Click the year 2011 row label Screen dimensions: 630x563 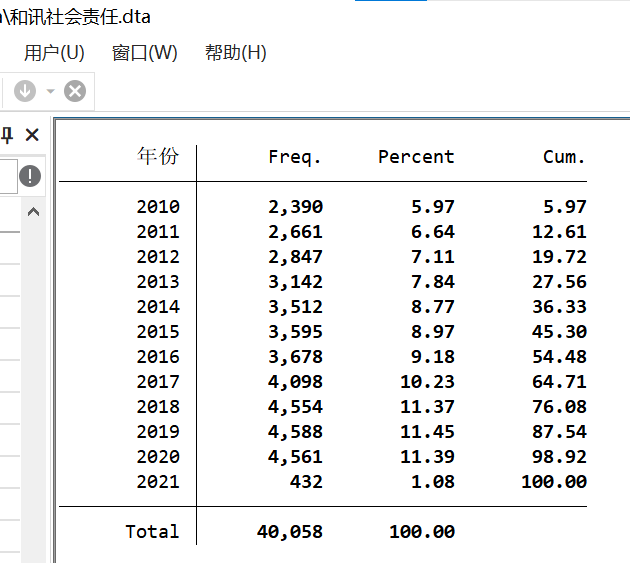tap(158, 232)
